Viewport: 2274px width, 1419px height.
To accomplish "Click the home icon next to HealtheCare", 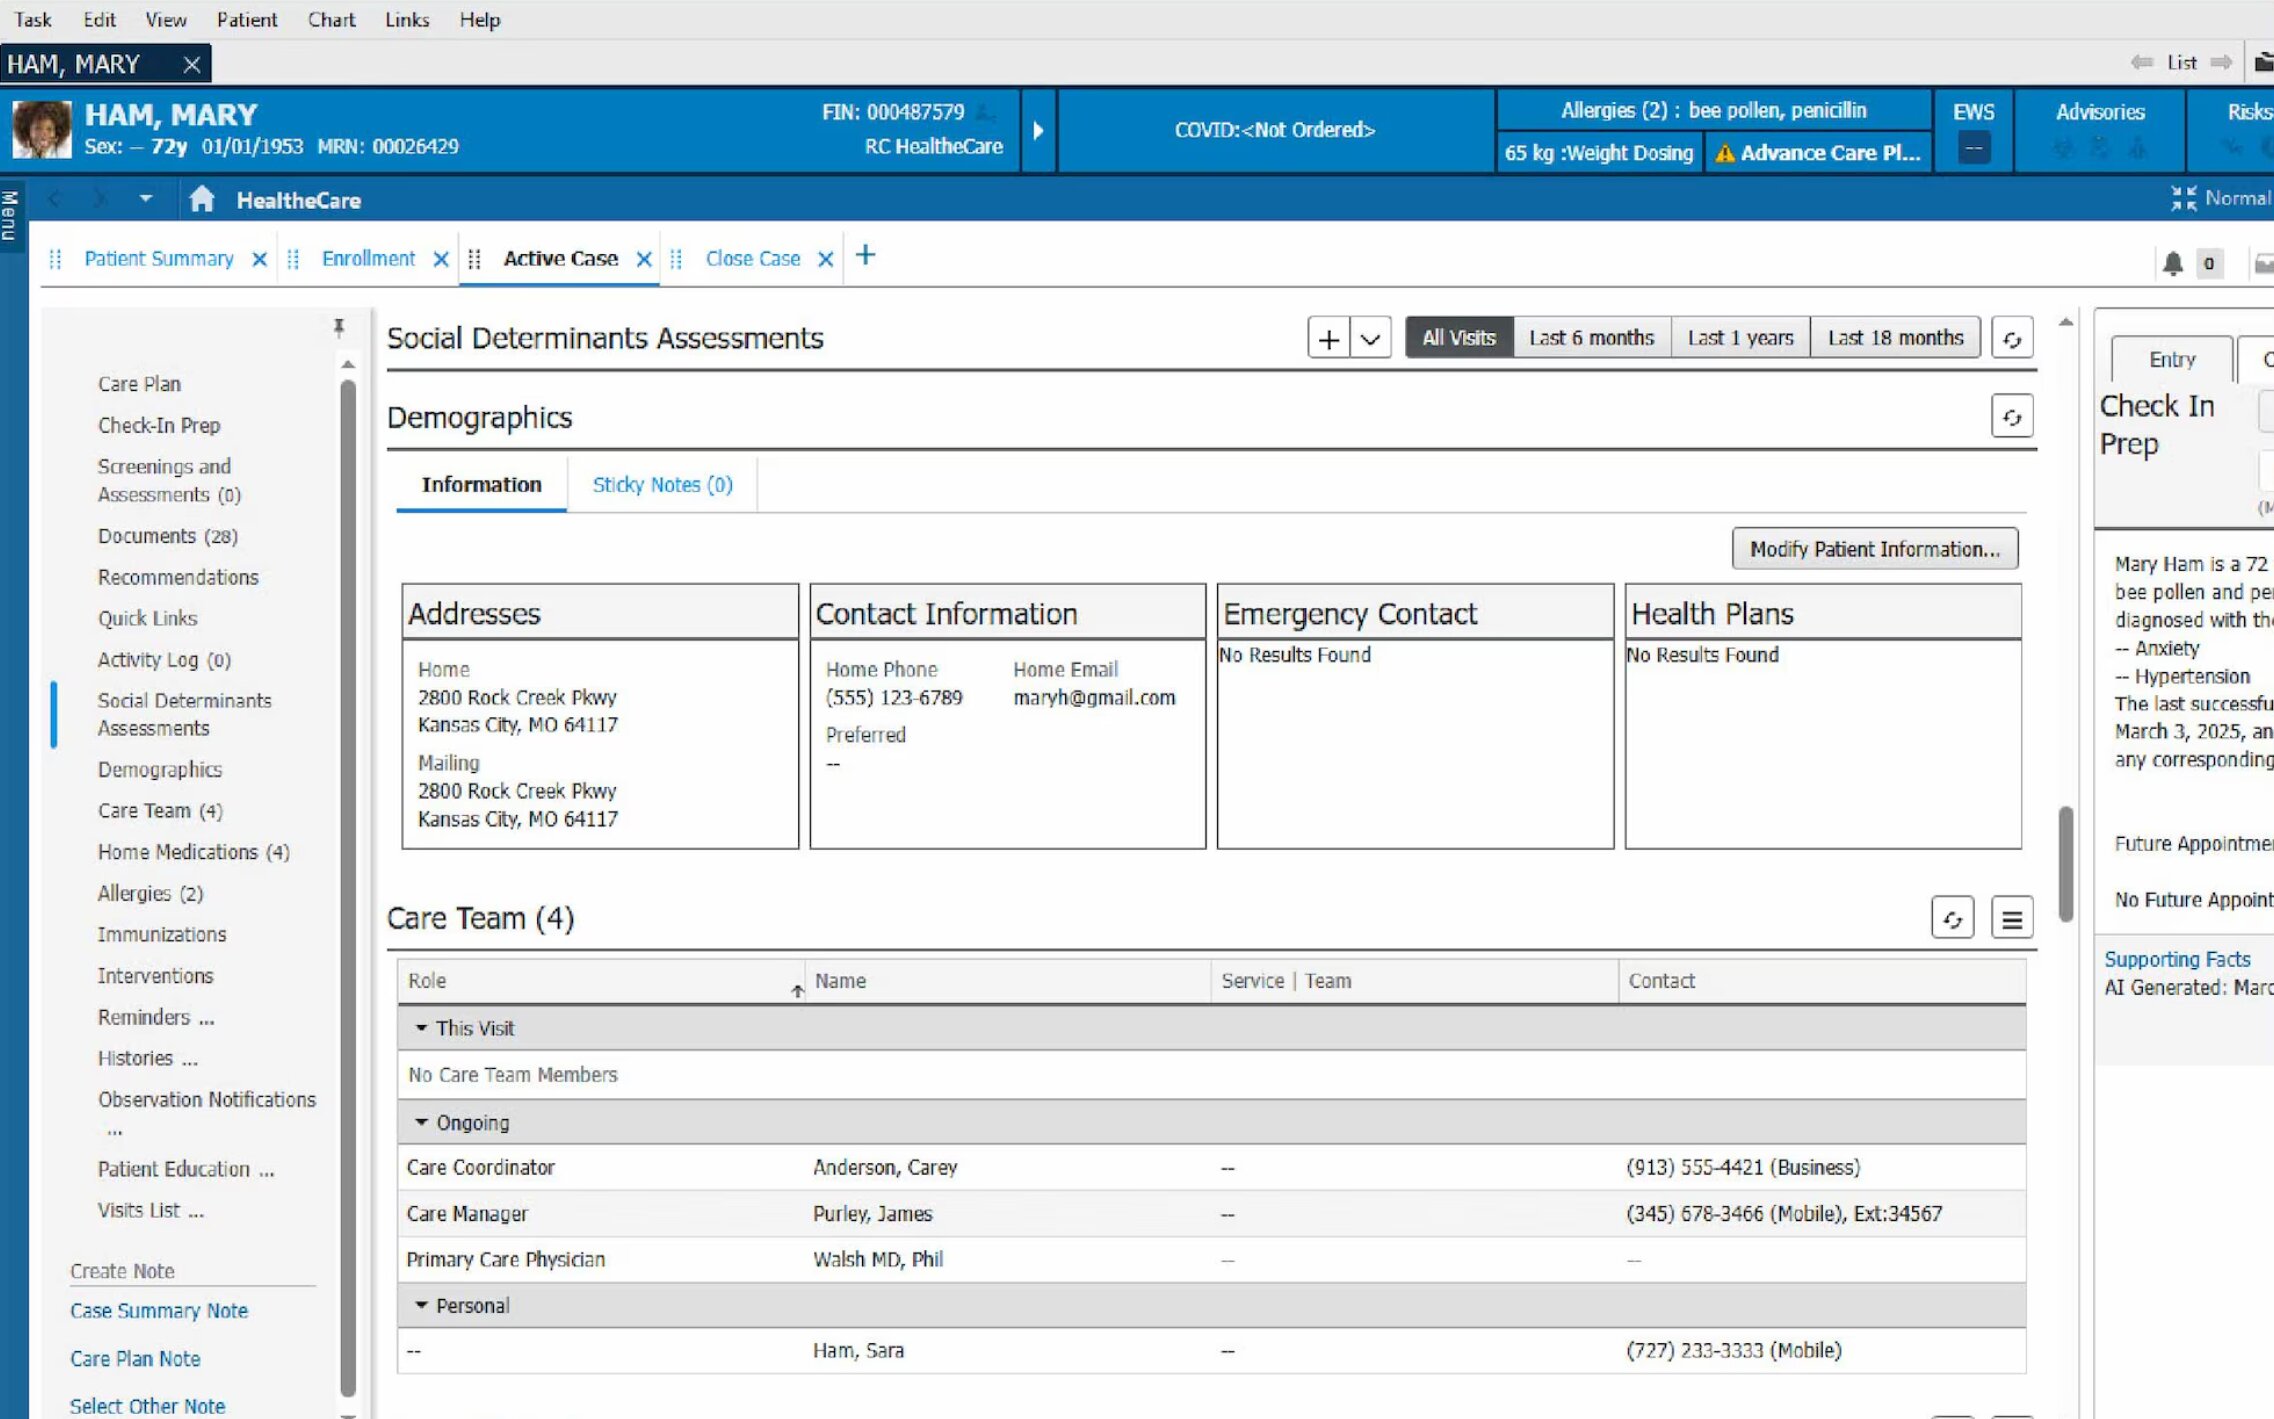I will pos(202,199).
